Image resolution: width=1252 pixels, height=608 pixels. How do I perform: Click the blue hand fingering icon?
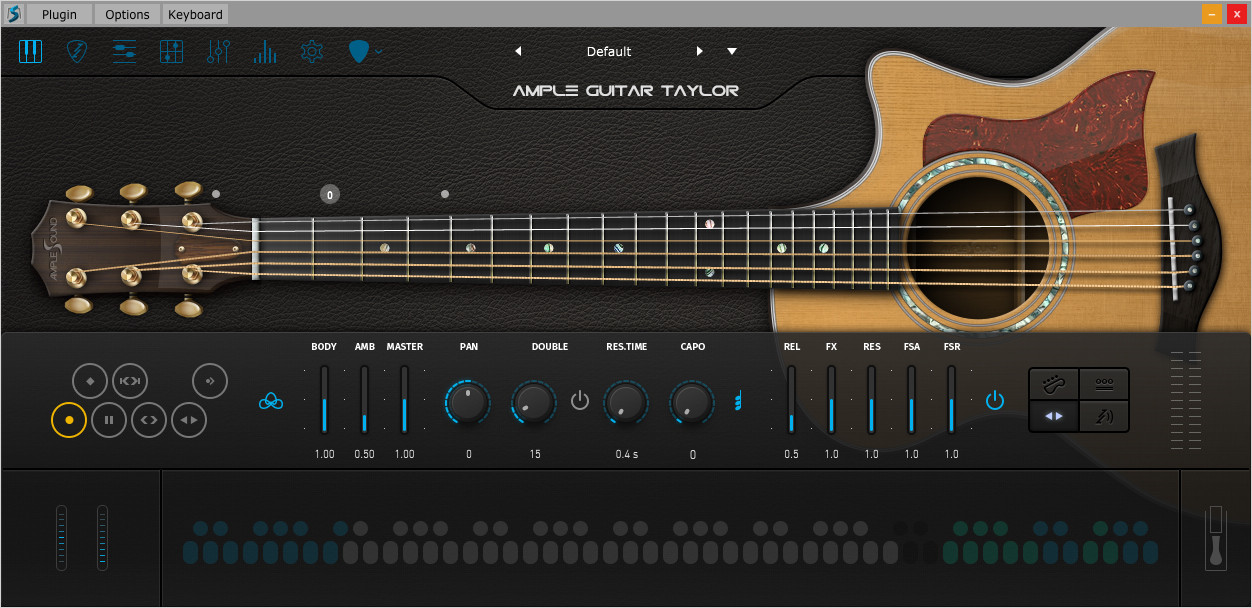pyautogui.click(x=738, y=401)
